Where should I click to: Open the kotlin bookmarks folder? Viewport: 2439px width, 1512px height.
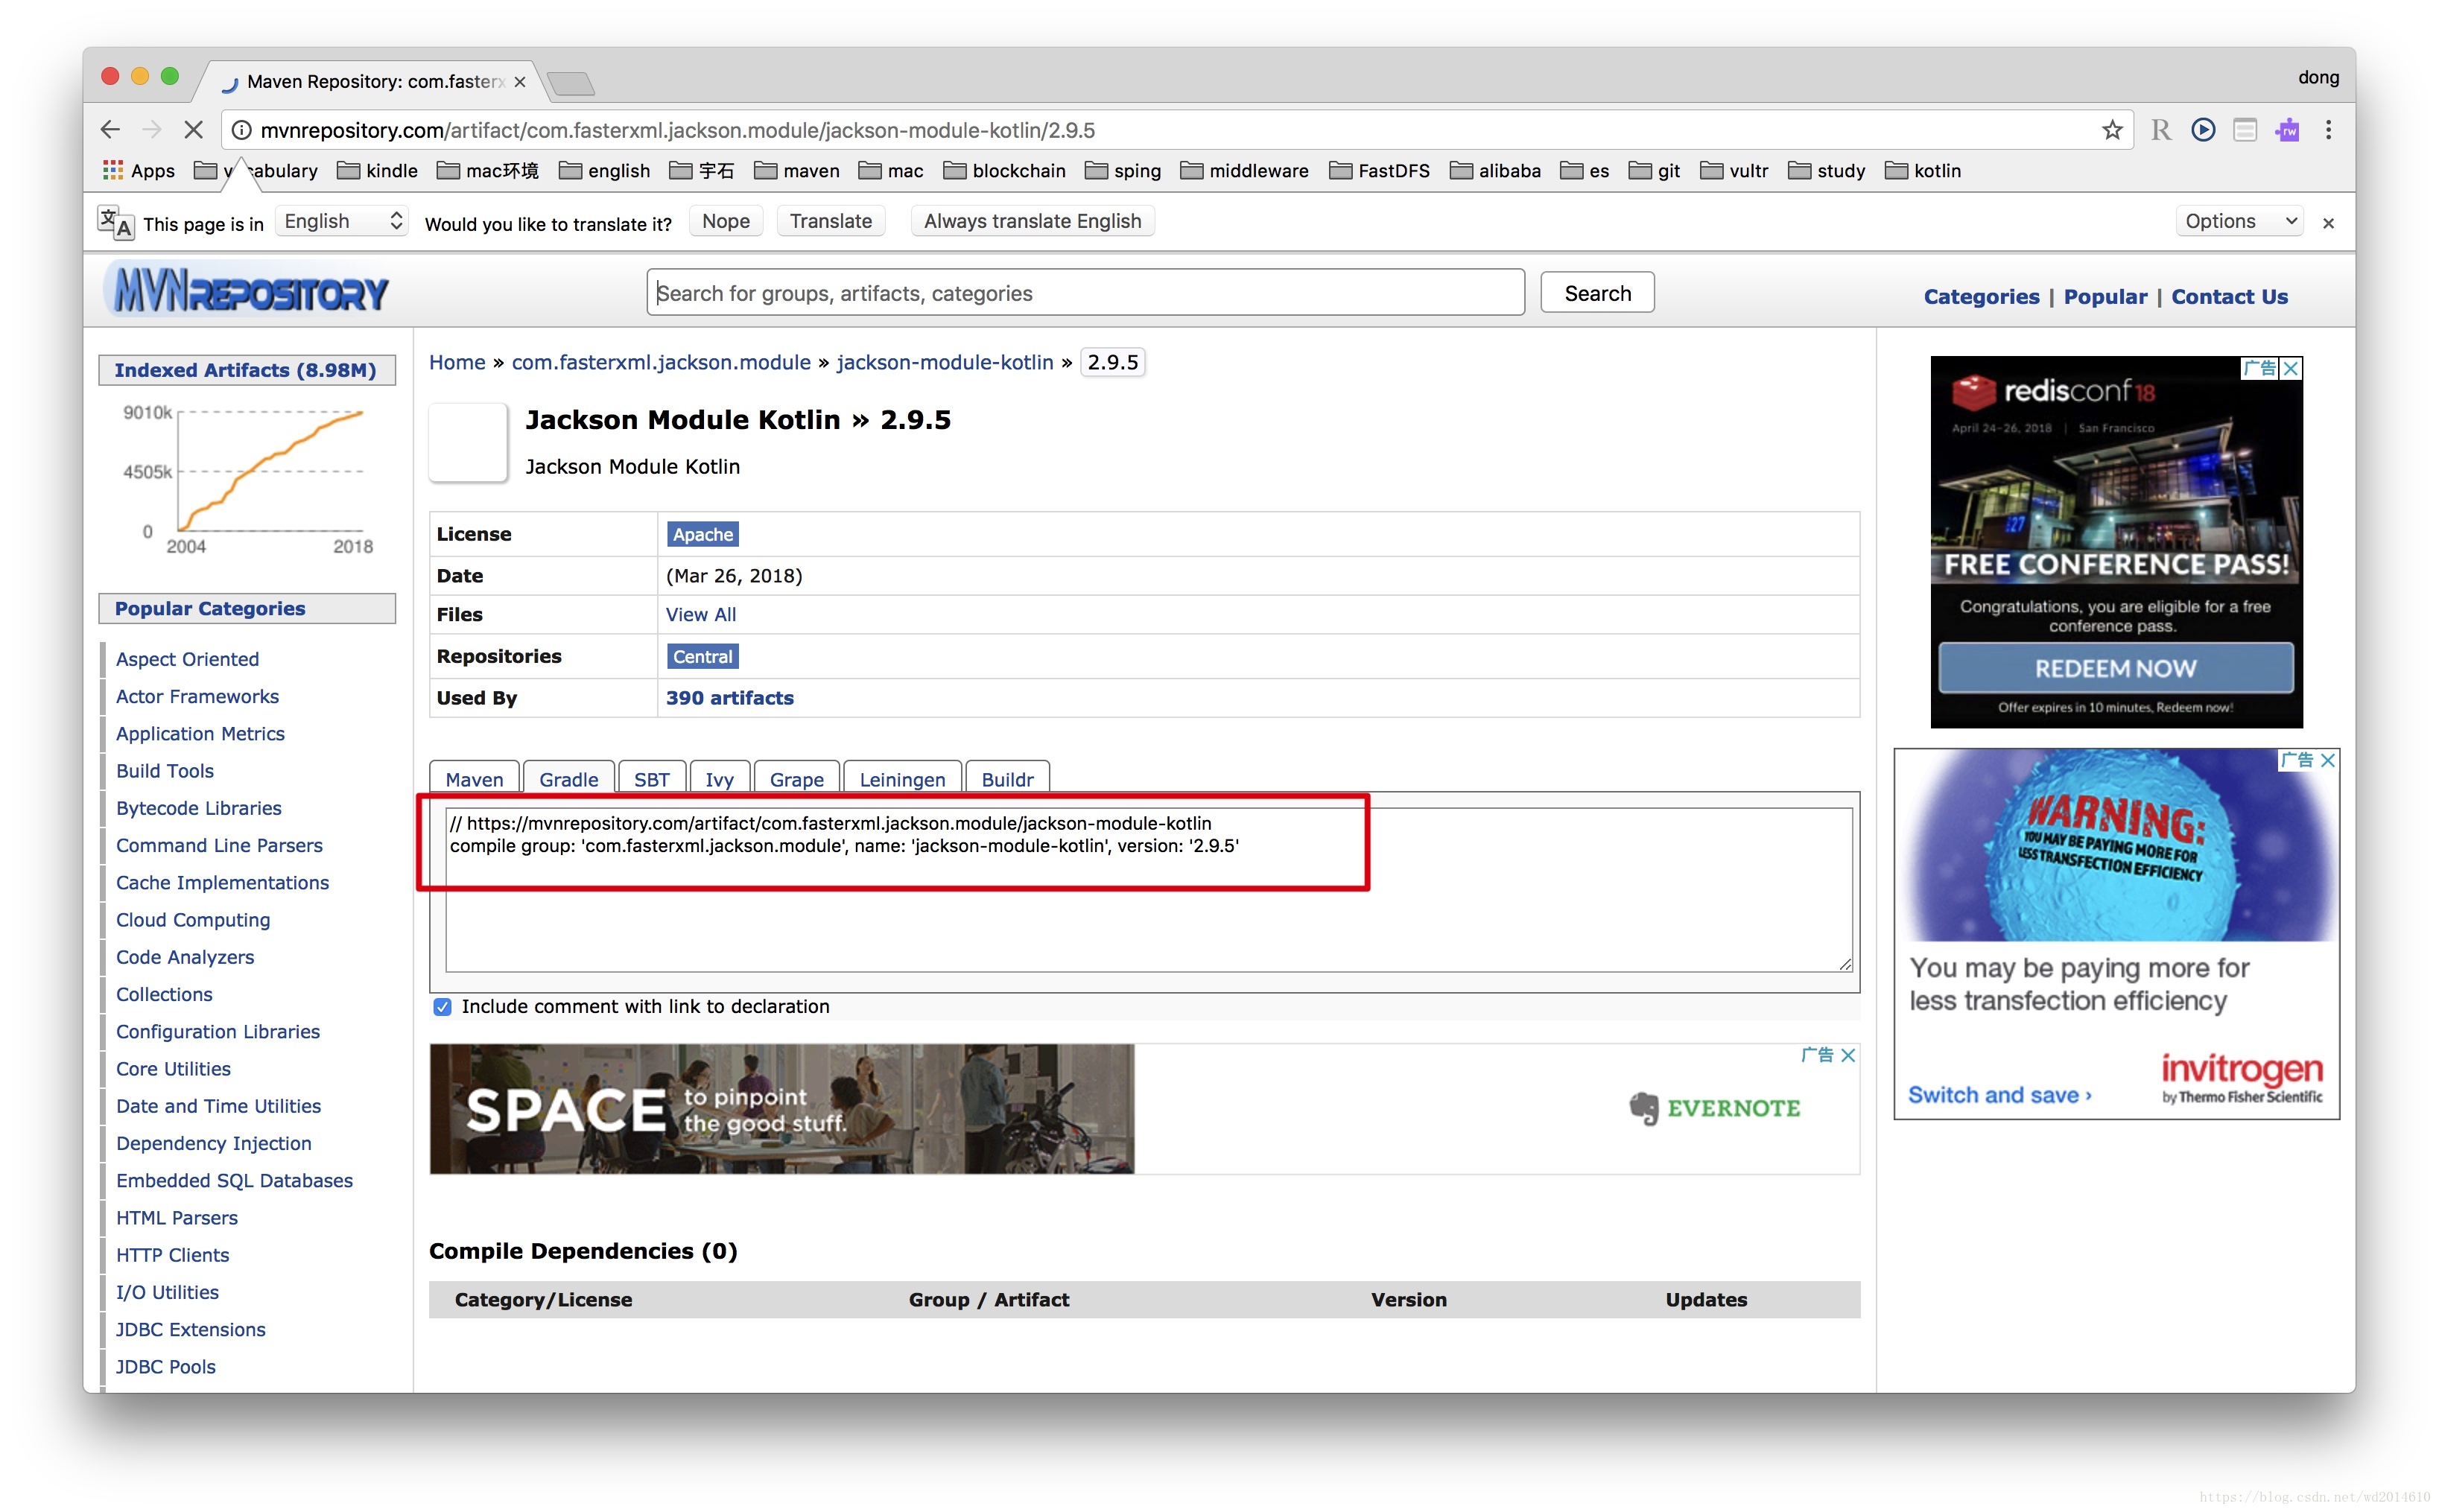pyautogui.click(x=1922, y=171)
